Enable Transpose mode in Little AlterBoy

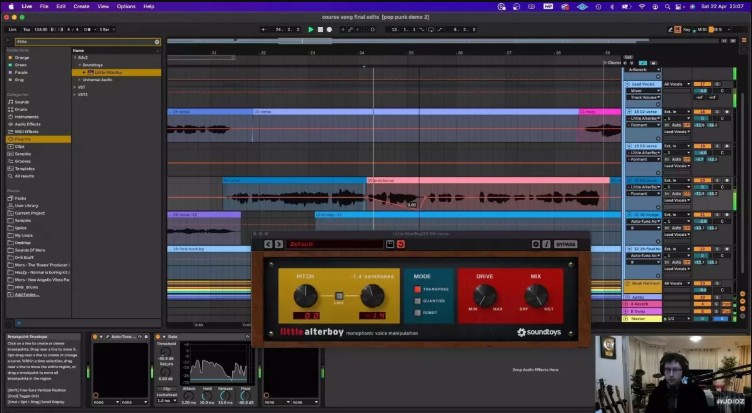pos(417,289)
